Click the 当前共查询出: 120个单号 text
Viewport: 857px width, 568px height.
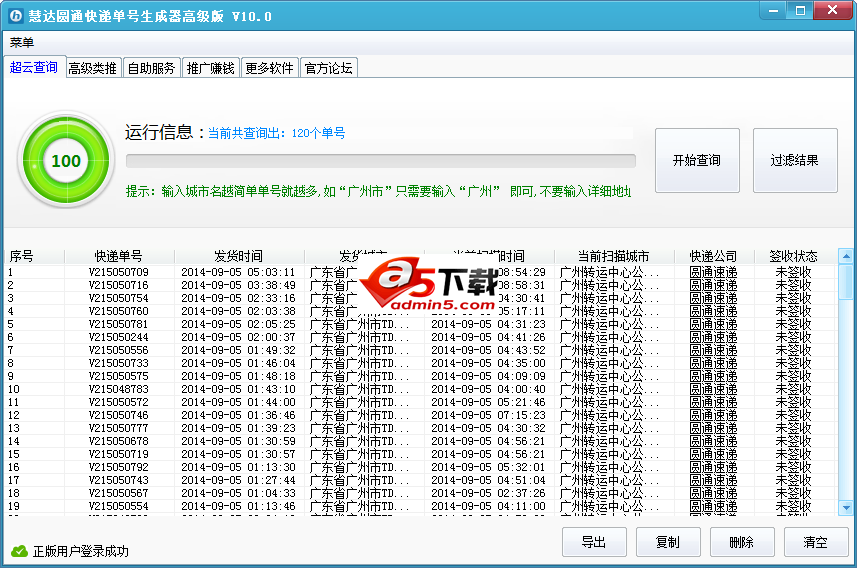coord(277,133)
